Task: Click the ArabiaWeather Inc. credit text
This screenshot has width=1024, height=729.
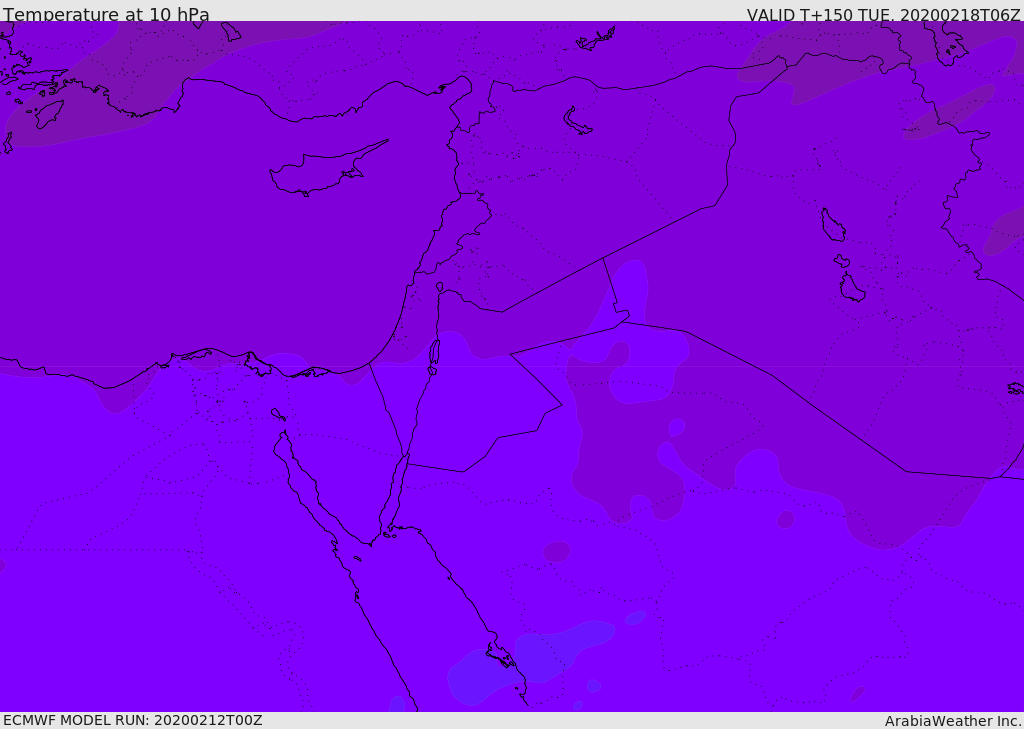Action: pos(952,721)
